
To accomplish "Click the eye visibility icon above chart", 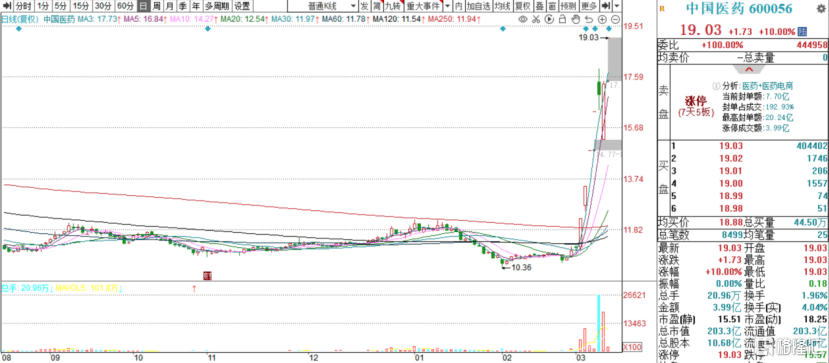I will pyautogui.click(x=523, y=19).
